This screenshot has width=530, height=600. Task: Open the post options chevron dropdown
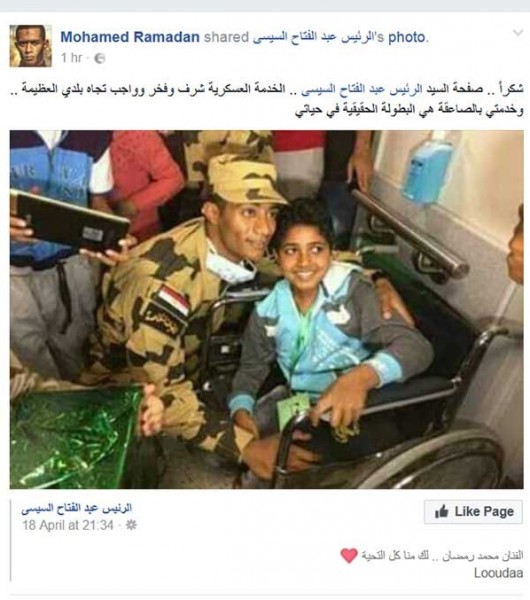pyautogui.click(x=517, y=33)
